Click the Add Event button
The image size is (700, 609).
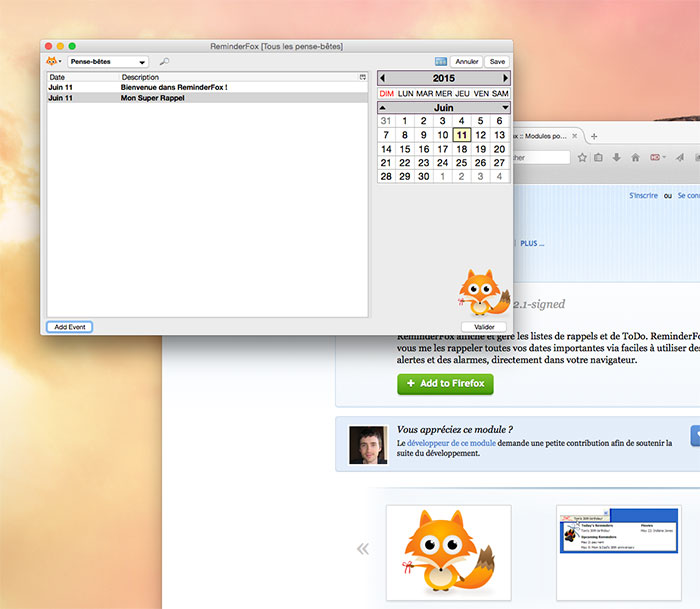(70, 327)
